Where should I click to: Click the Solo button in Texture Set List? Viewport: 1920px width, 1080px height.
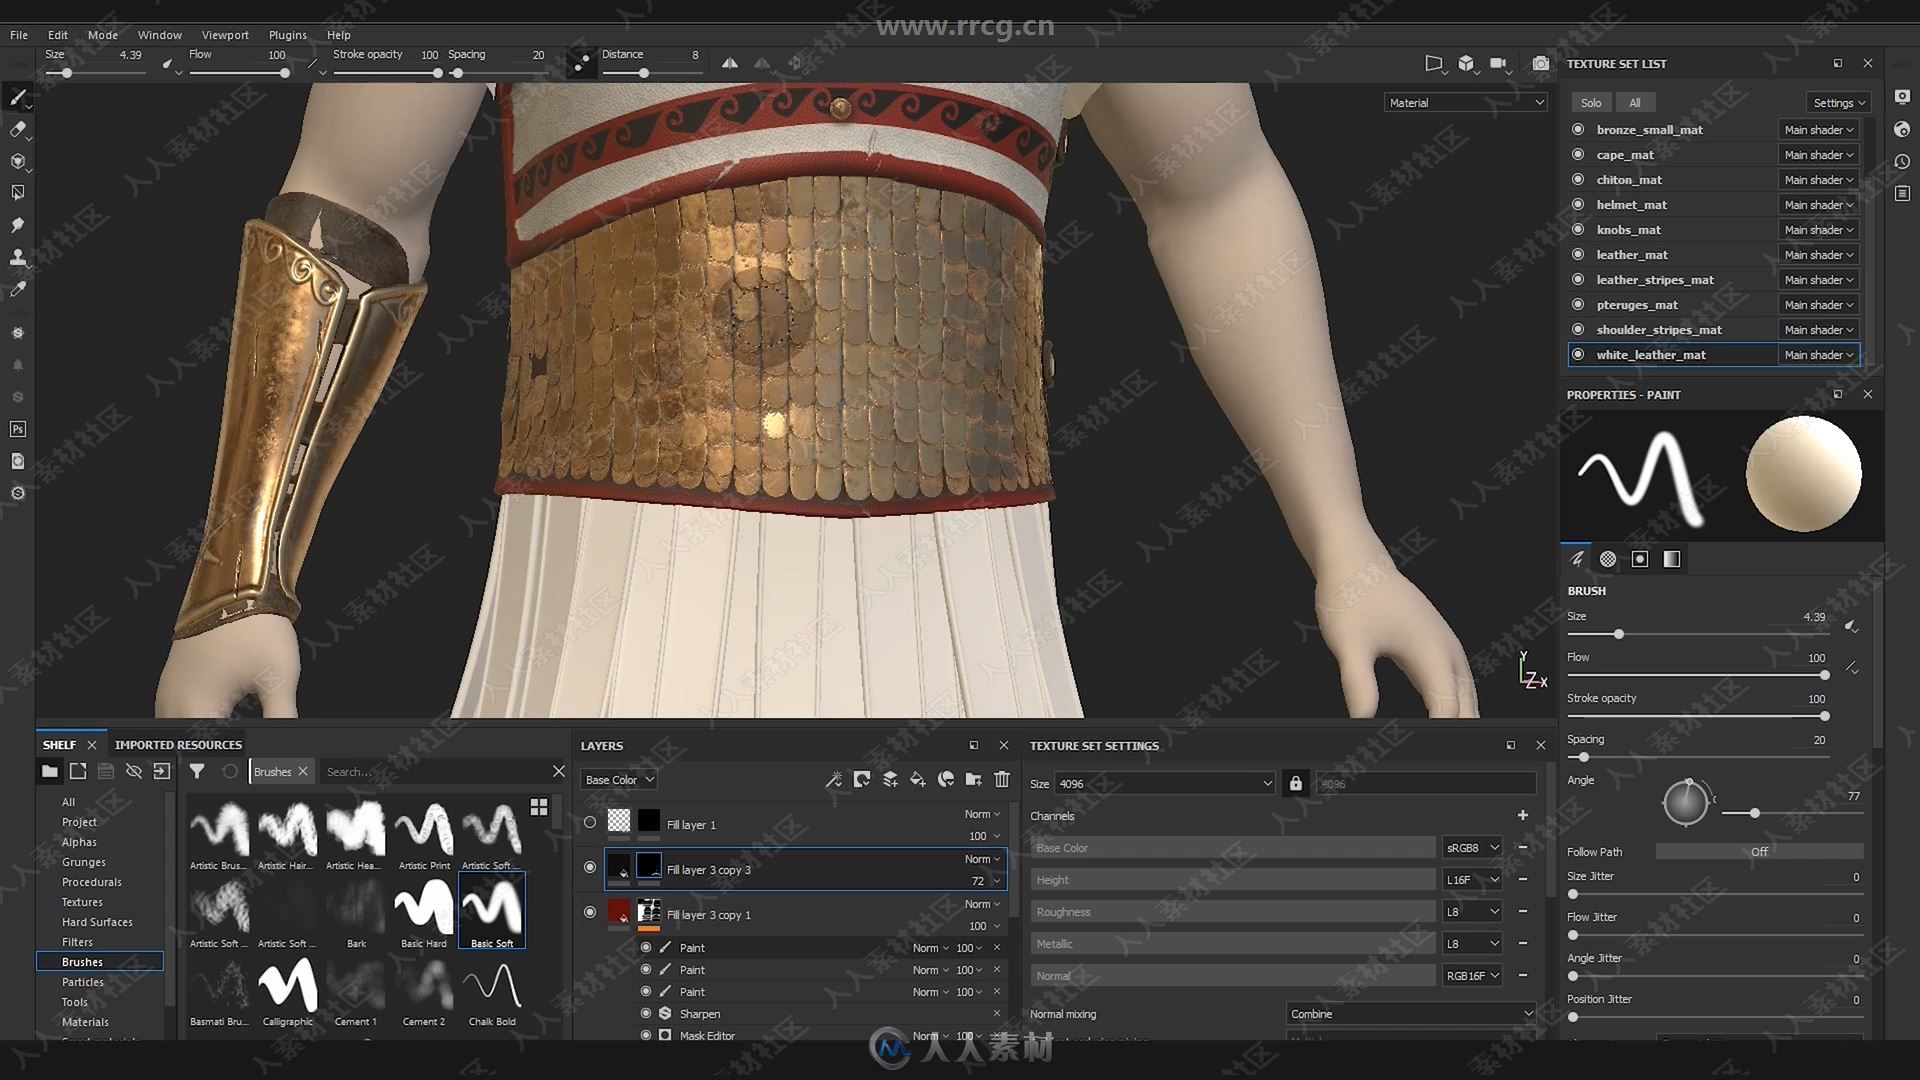point(1593,103)
